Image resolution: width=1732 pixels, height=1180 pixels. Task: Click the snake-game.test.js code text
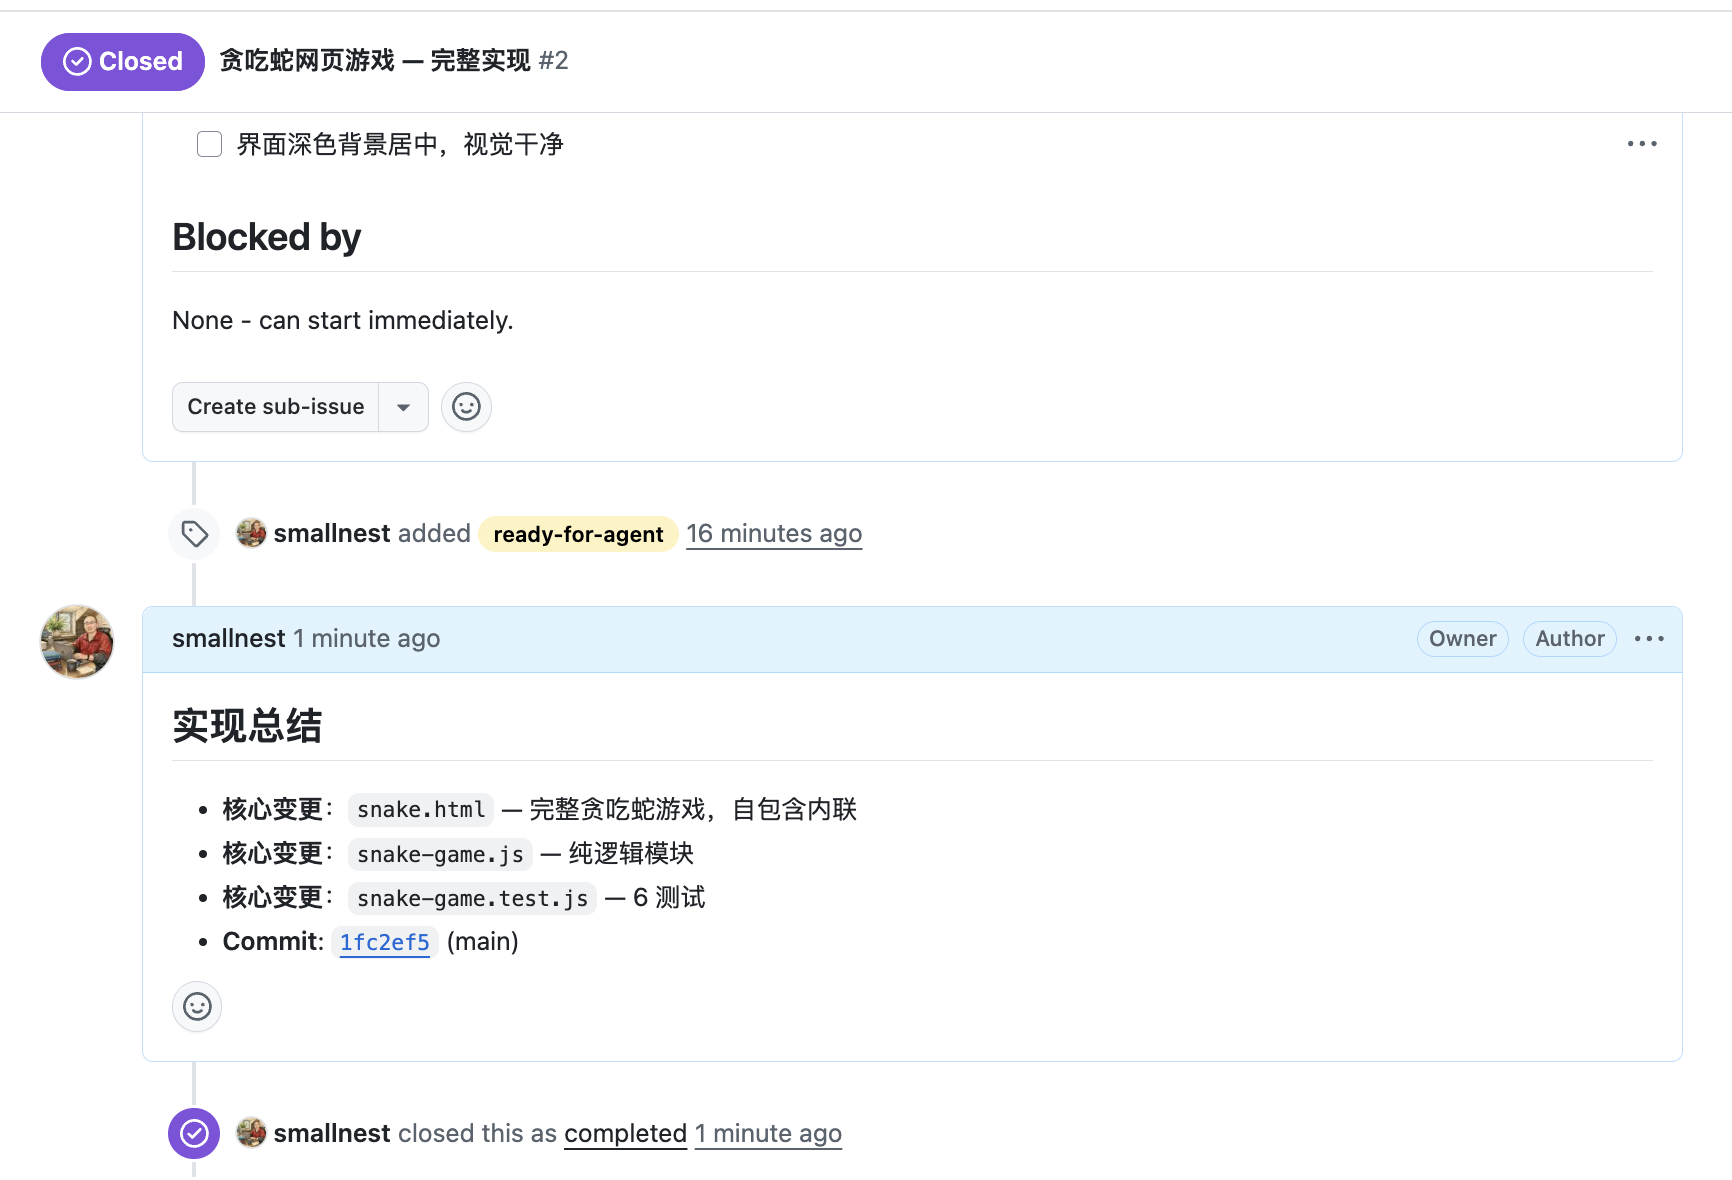pyautogui.click(x=472, y=898)
